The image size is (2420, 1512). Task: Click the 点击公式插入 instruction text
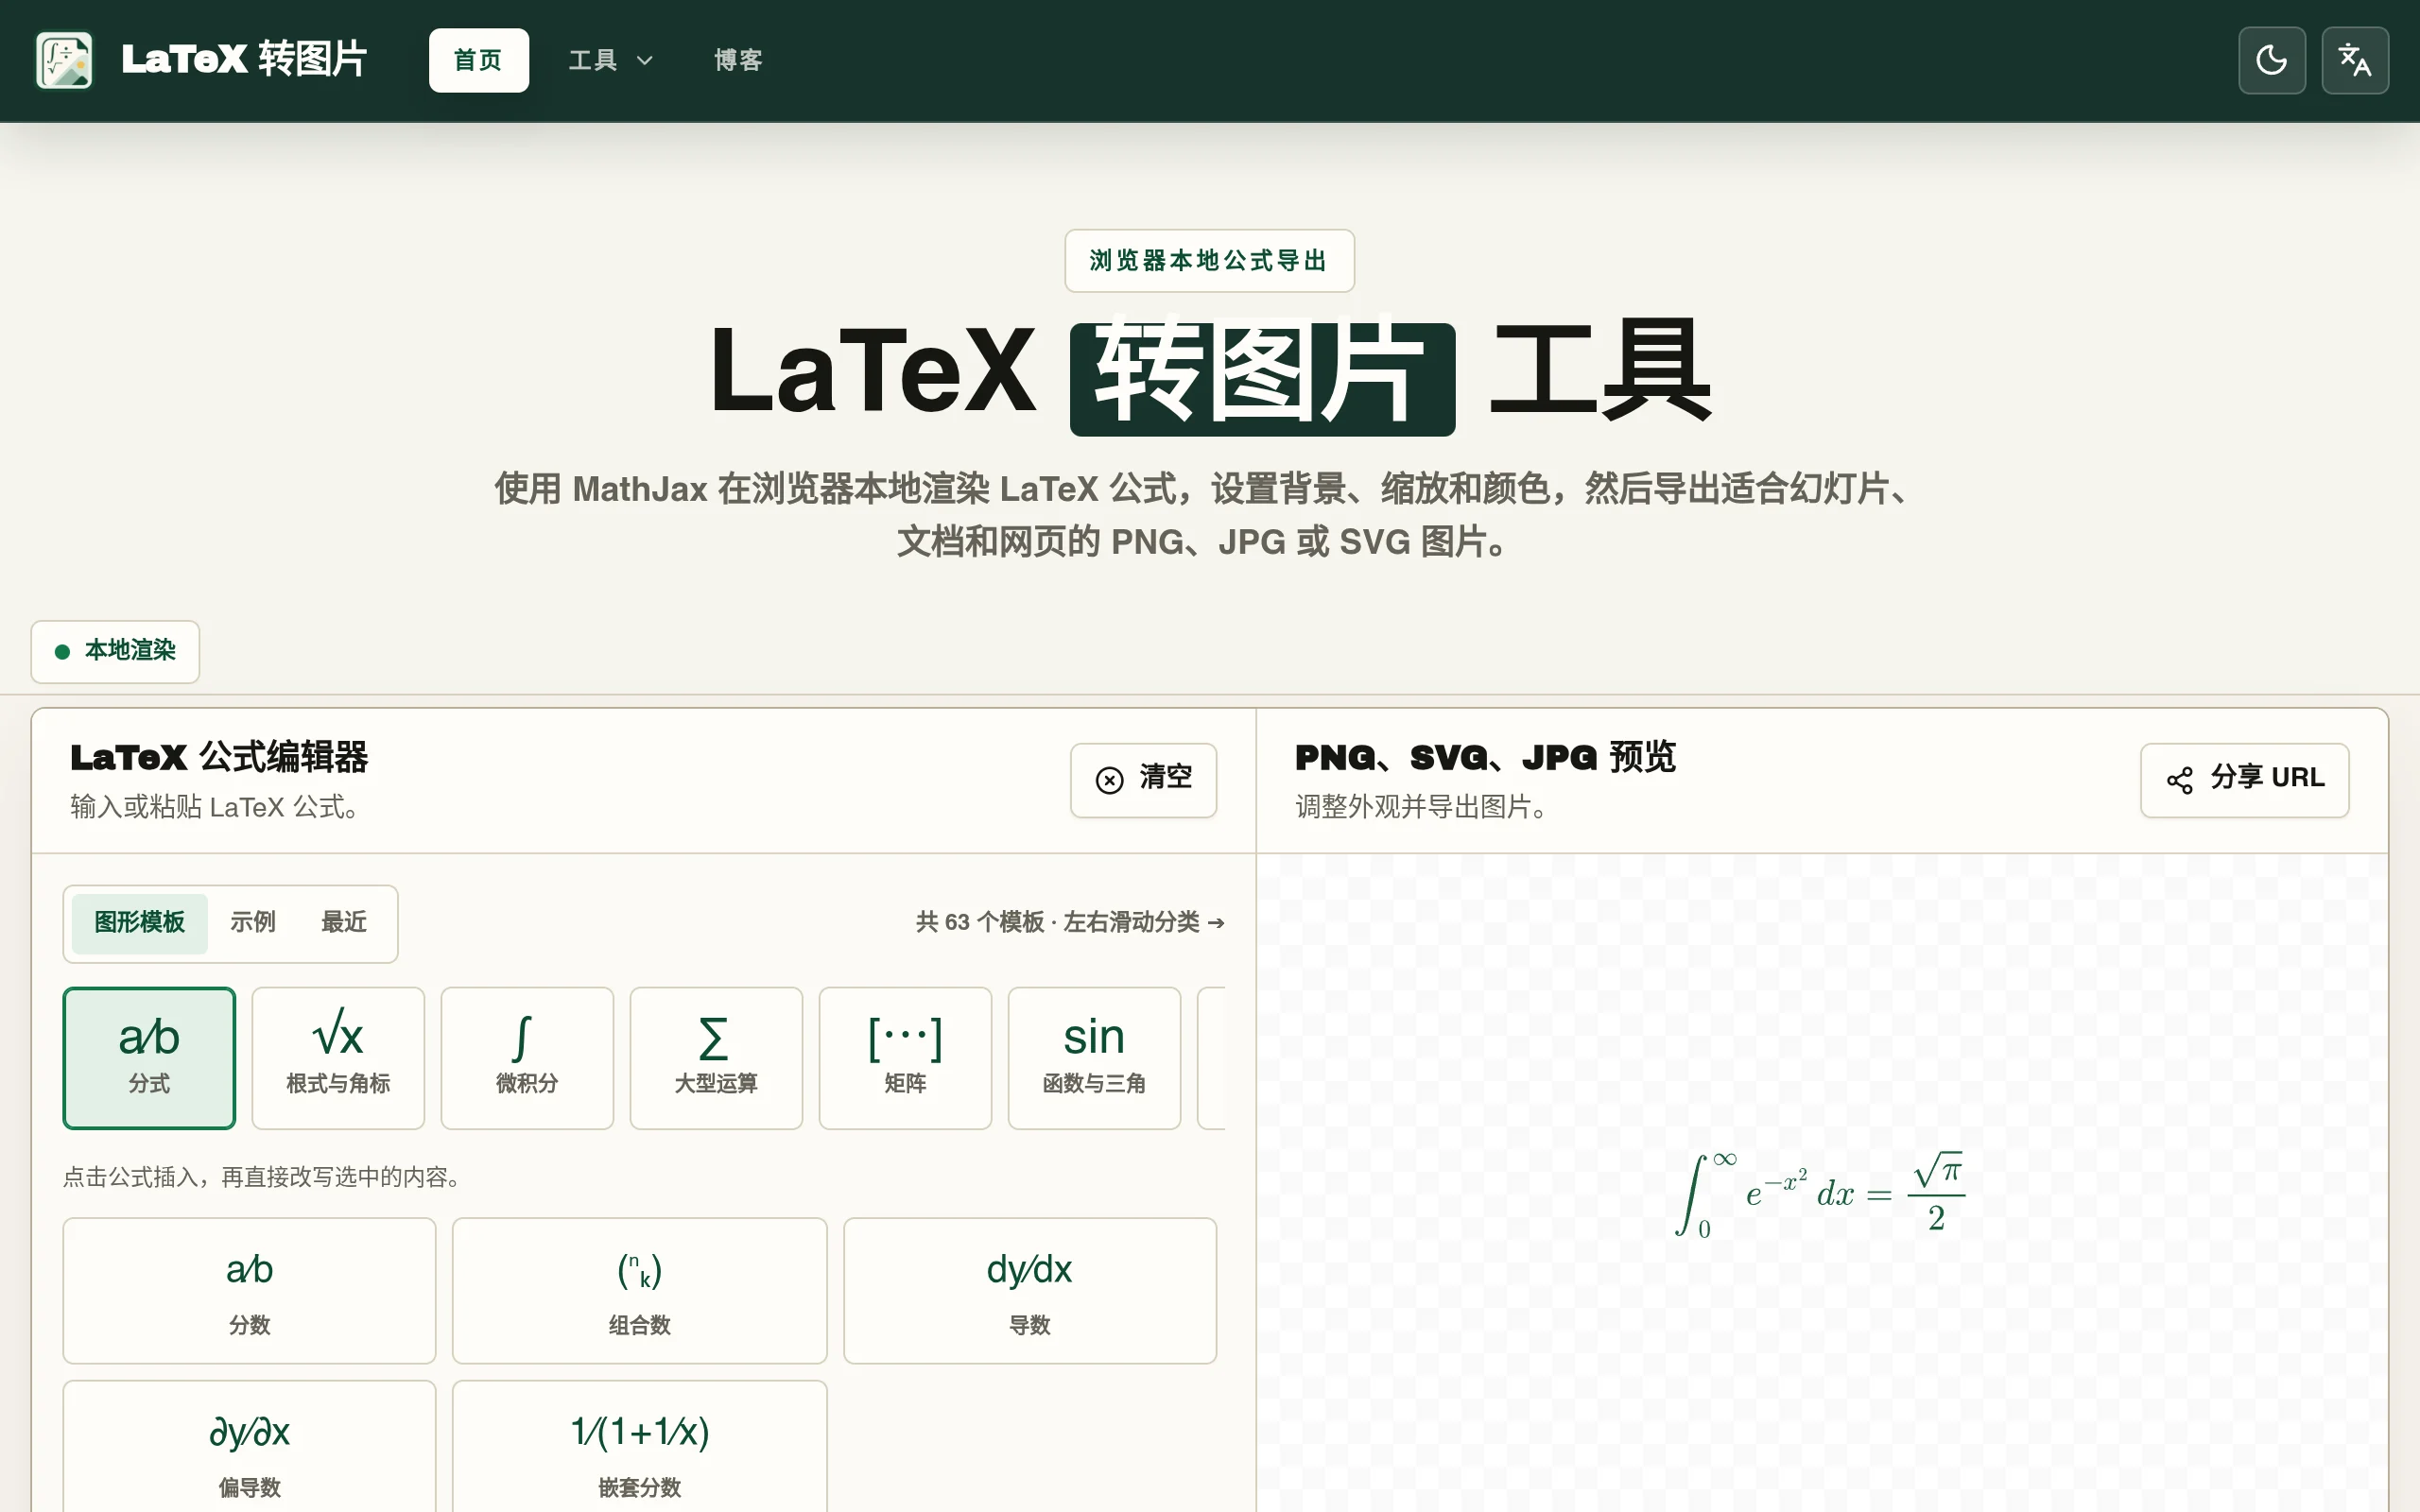(x=266, y=1177)
